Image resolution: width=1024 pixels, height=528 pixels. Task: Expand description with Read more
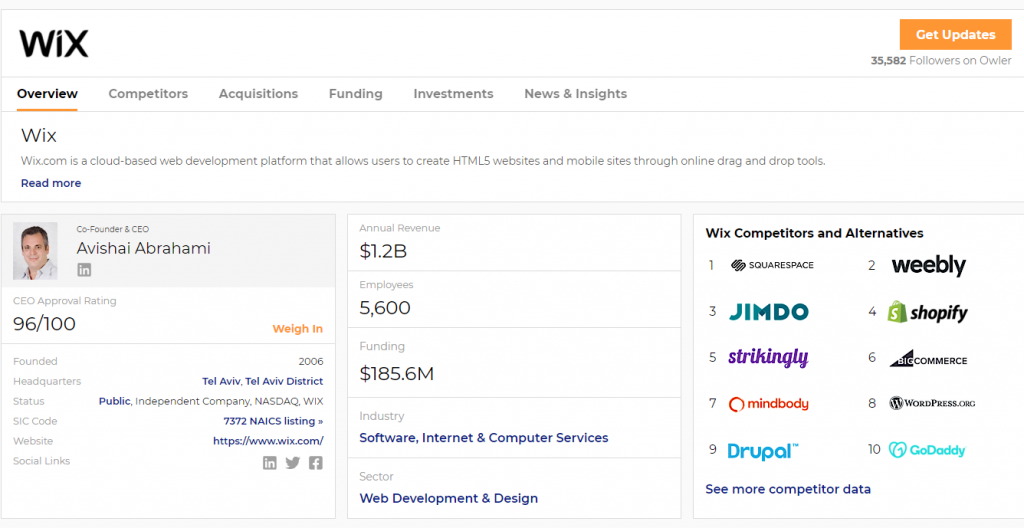click(x=51, y=183)
